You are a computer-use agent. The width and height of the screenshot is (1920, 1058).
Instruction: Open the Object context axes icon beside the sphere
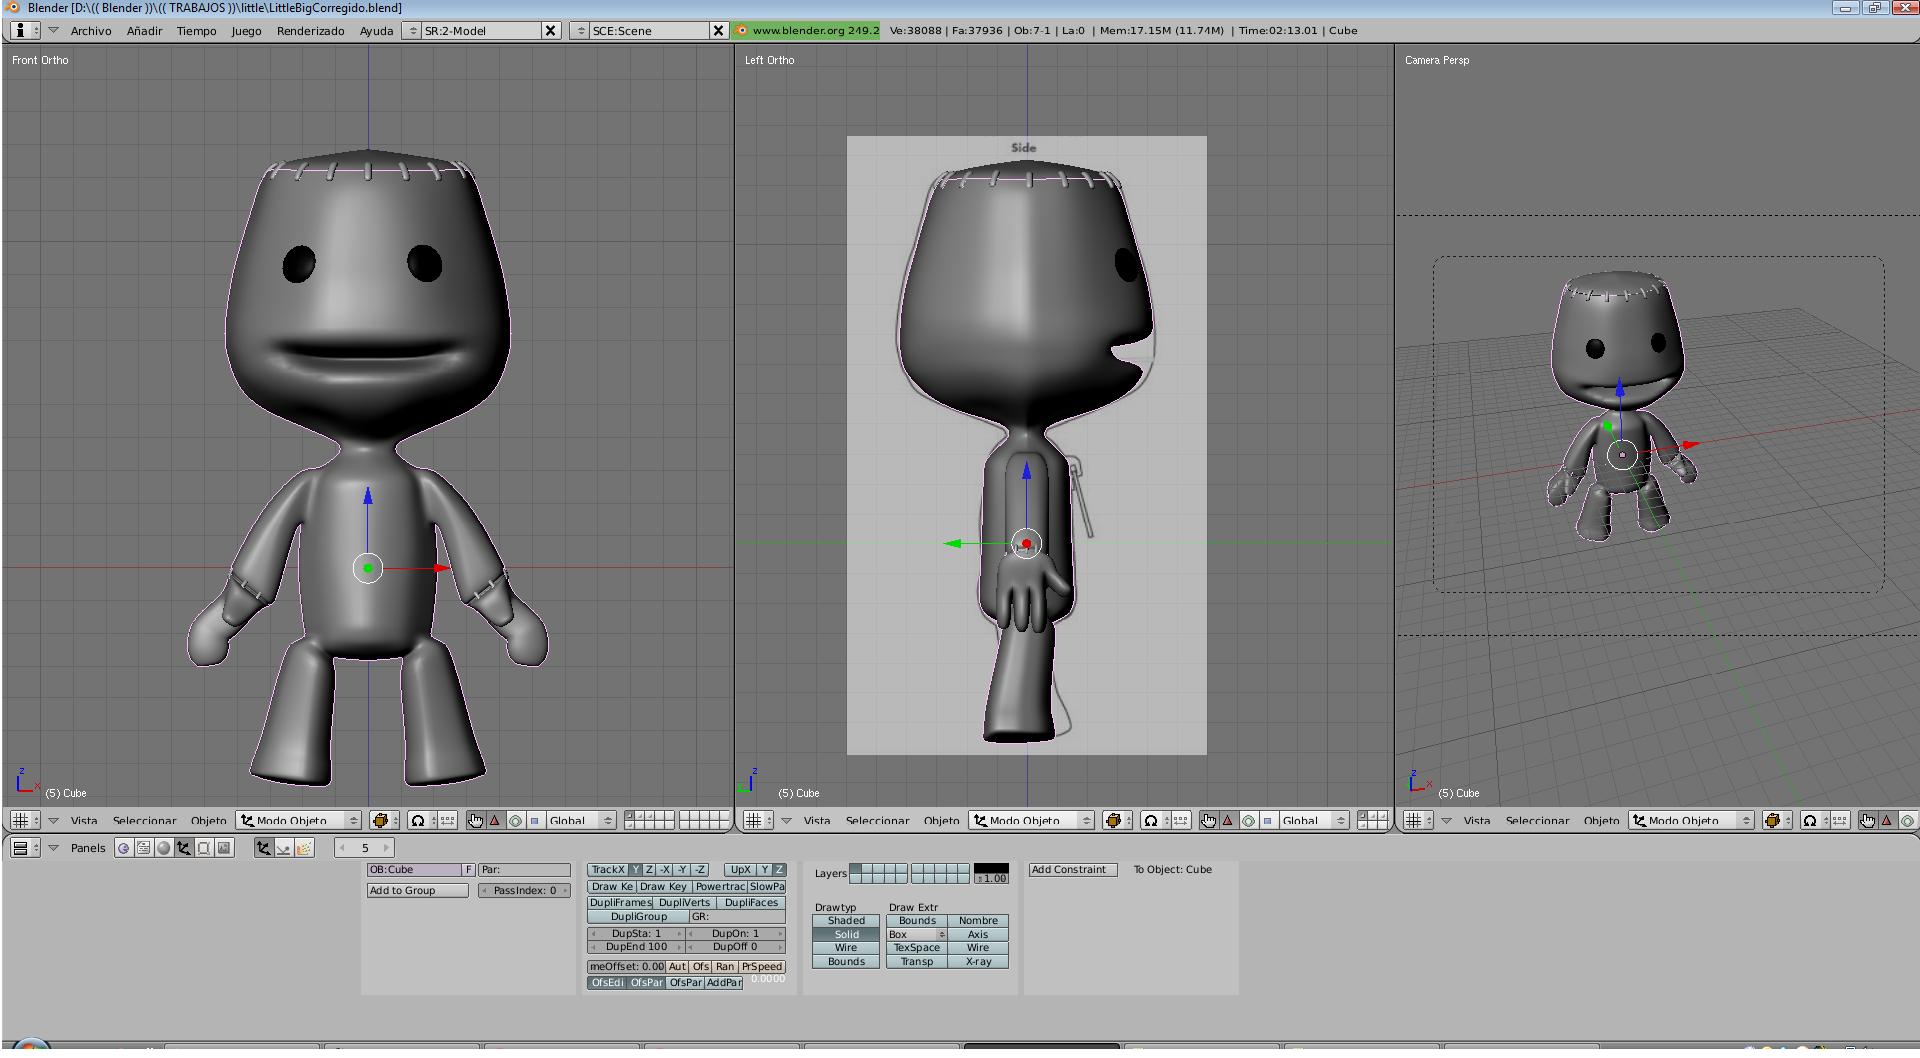184,848
